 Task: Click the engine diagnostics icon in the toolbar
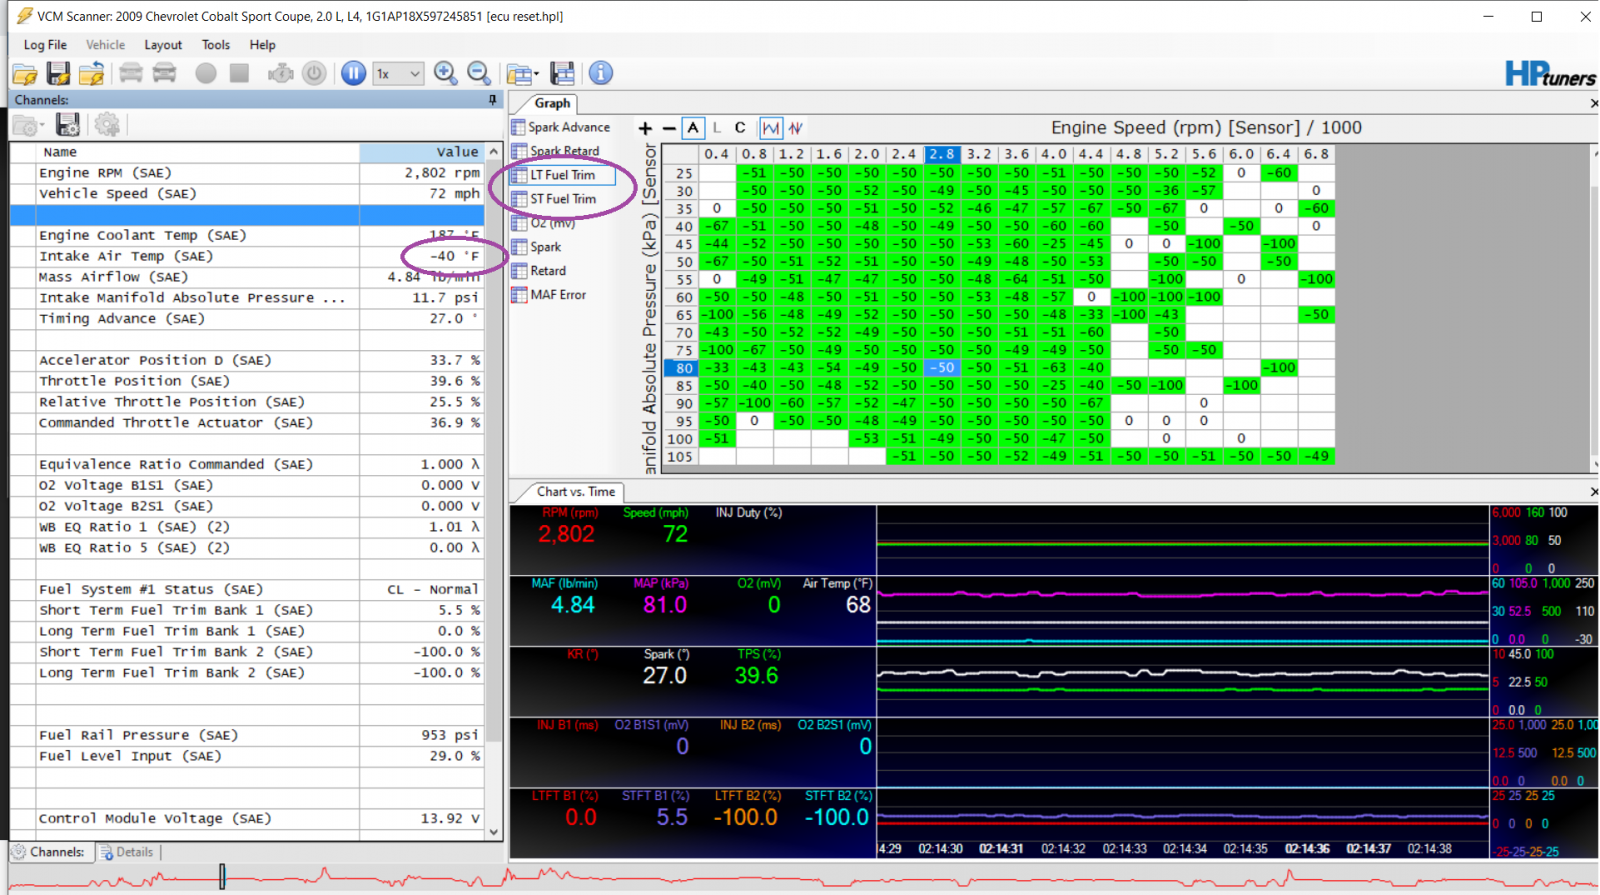pos(281,73)
